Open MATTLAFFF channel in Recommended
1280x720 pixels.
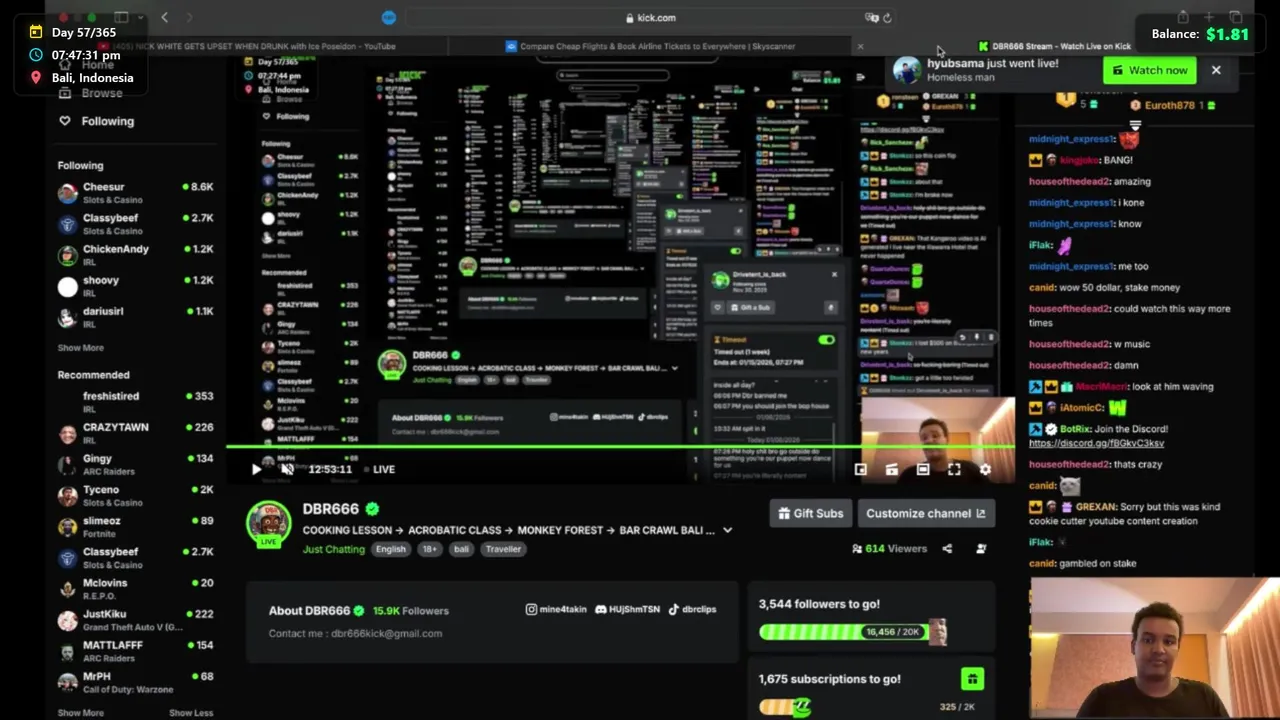click(135, 651)
